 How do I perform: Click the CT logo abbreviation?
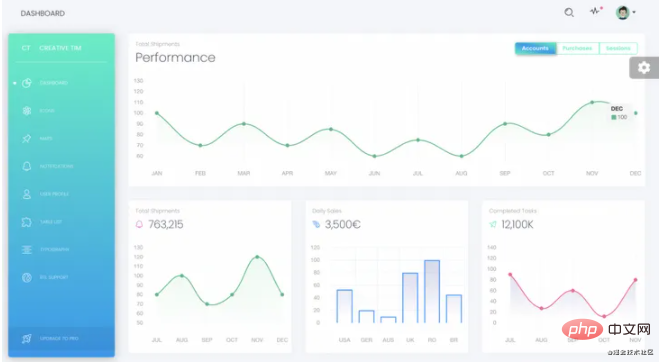[x=26, y=48]
